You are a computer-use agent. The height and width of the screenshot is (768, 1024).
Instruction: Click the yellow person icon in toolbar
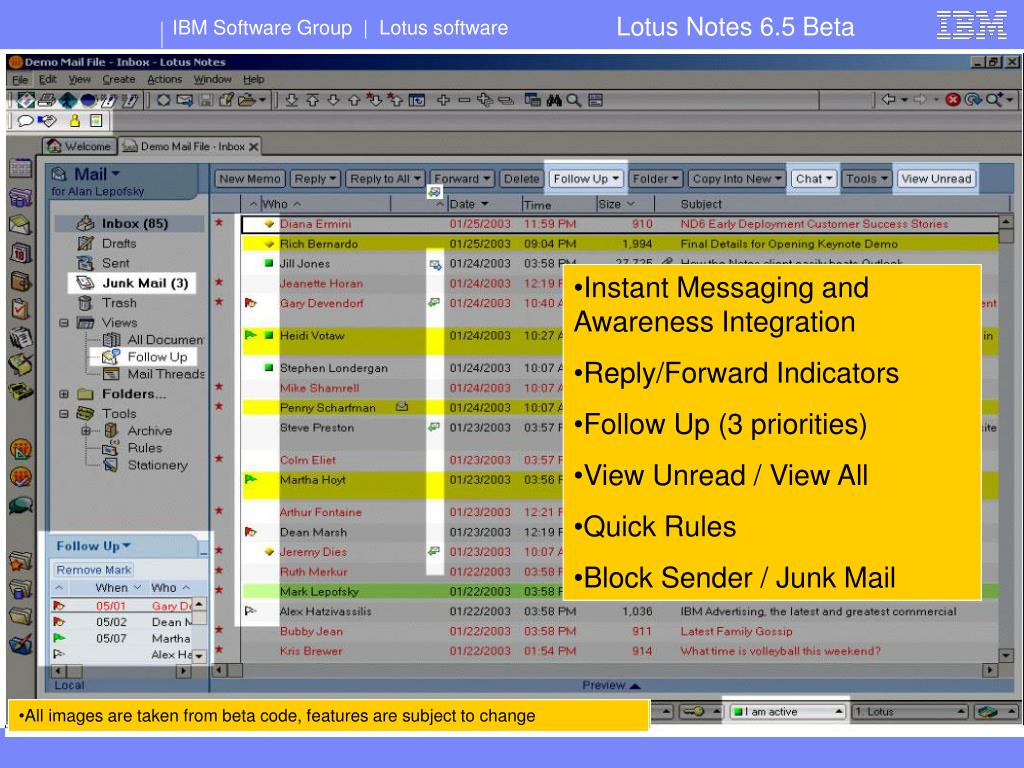75,121
